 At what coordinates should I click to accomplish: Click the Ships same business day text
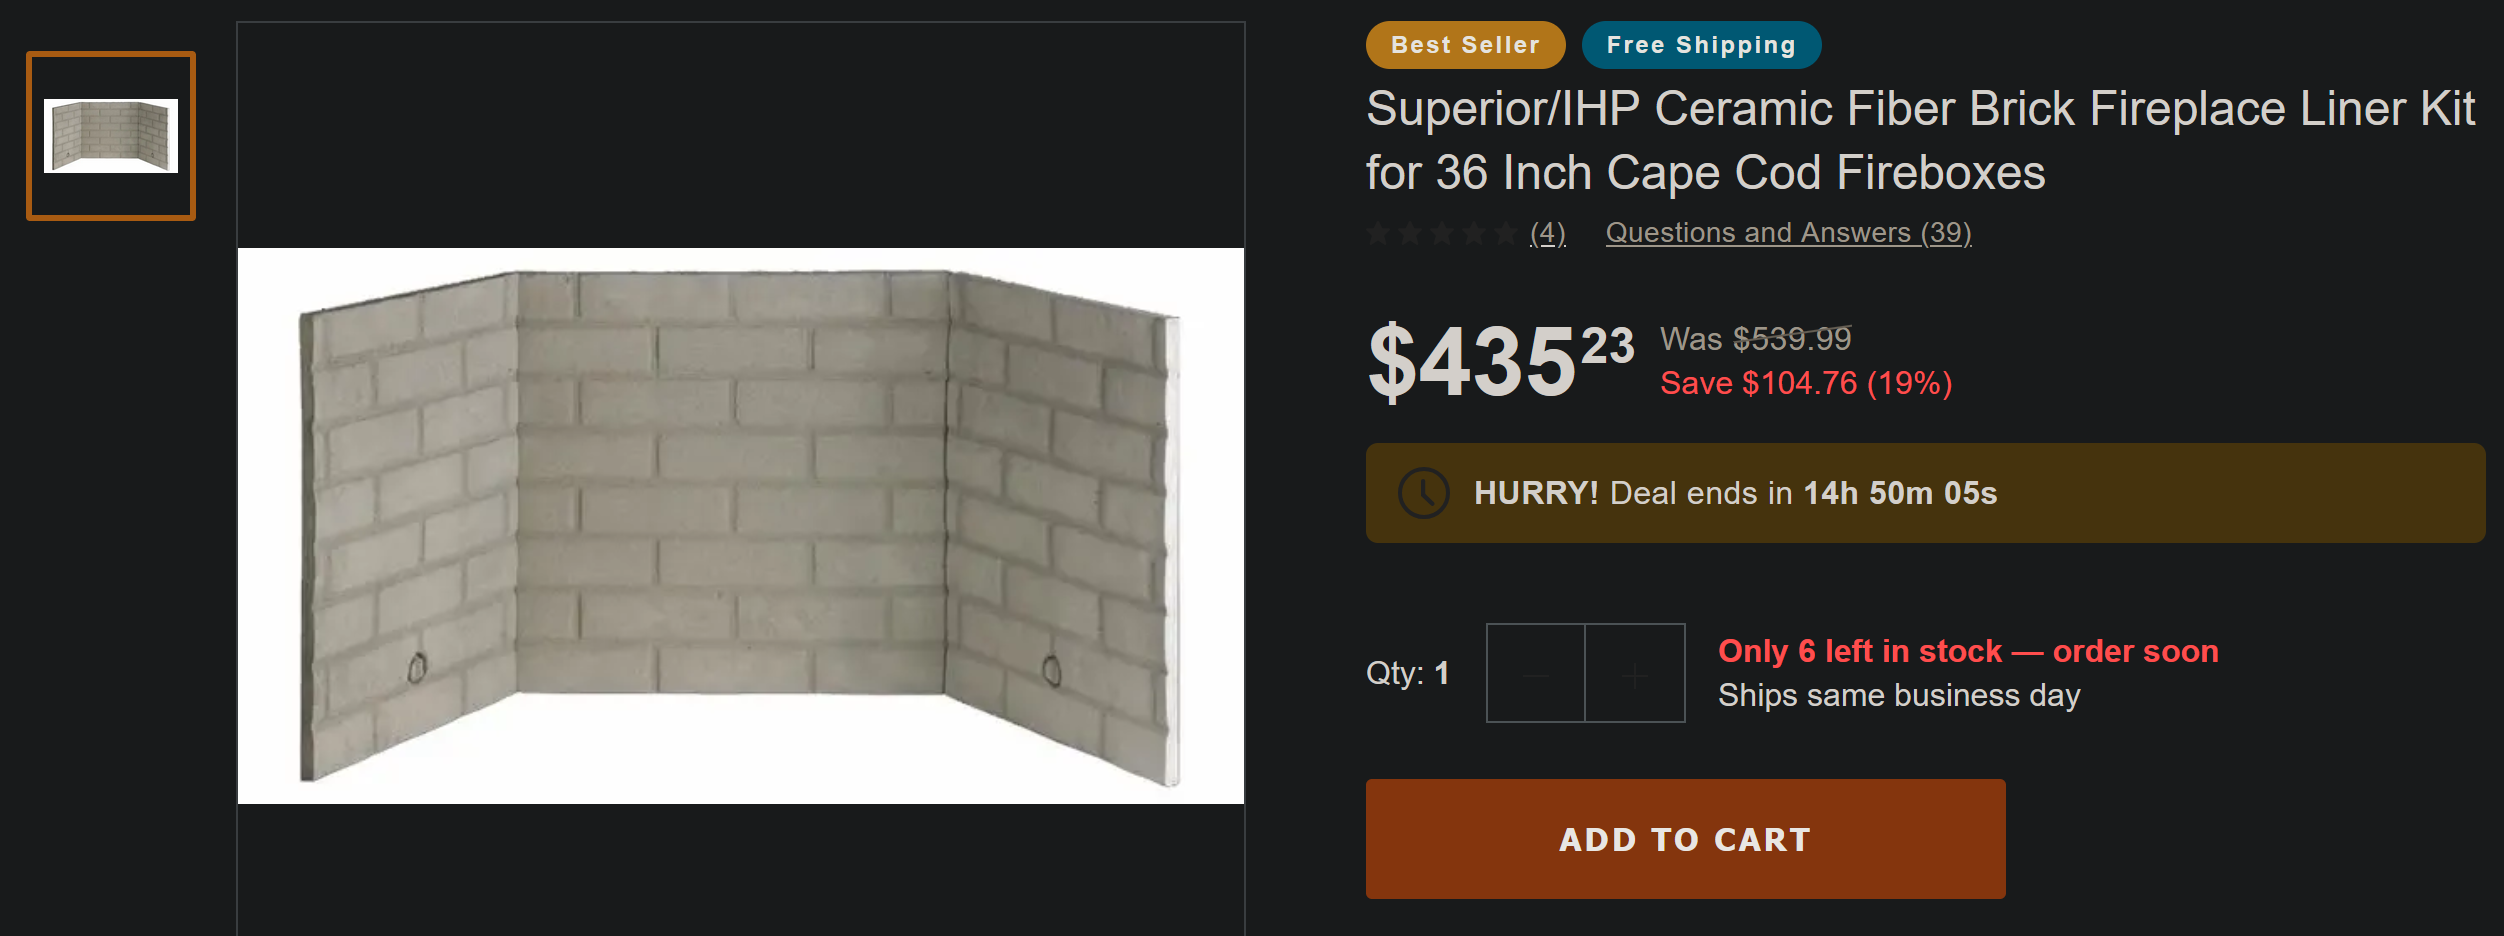1898,695
